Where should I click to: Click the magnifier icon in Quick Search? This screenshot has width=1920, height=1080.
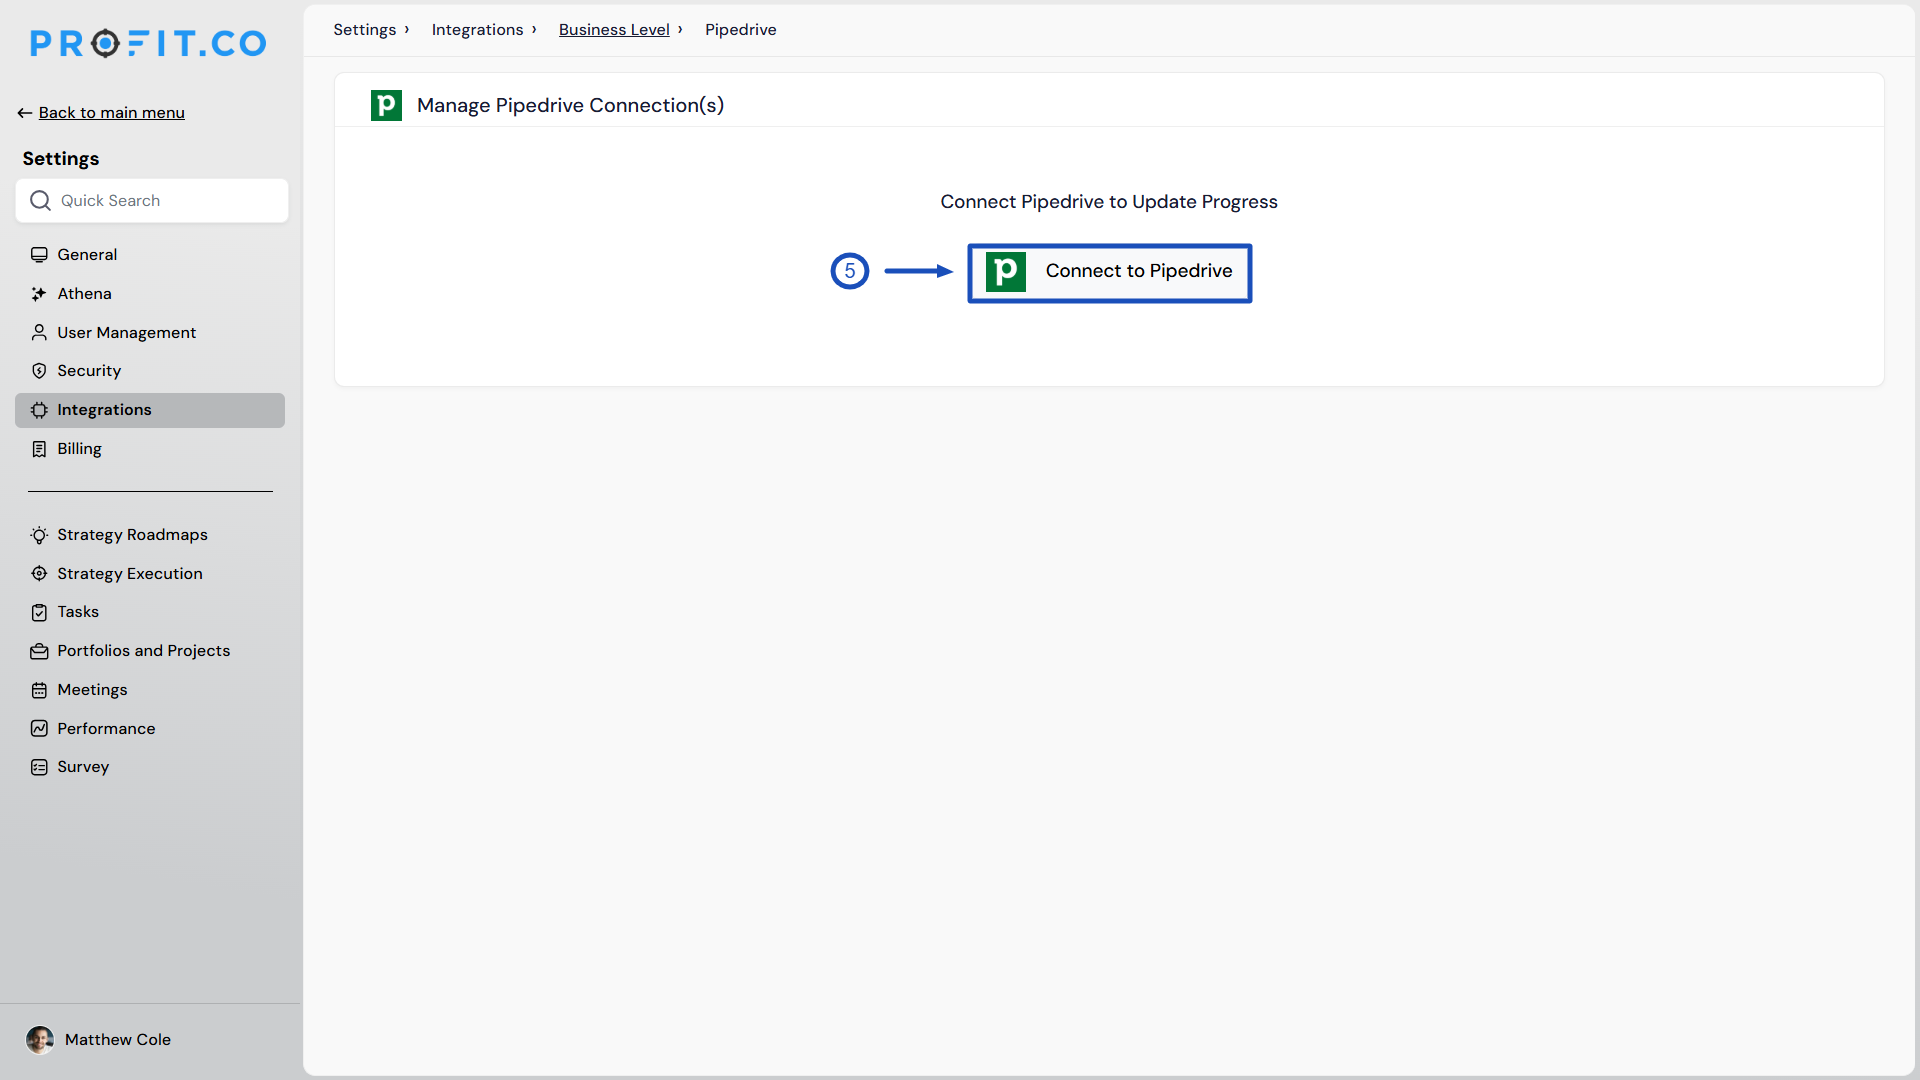pyautogui.click(x=40, y=201)
